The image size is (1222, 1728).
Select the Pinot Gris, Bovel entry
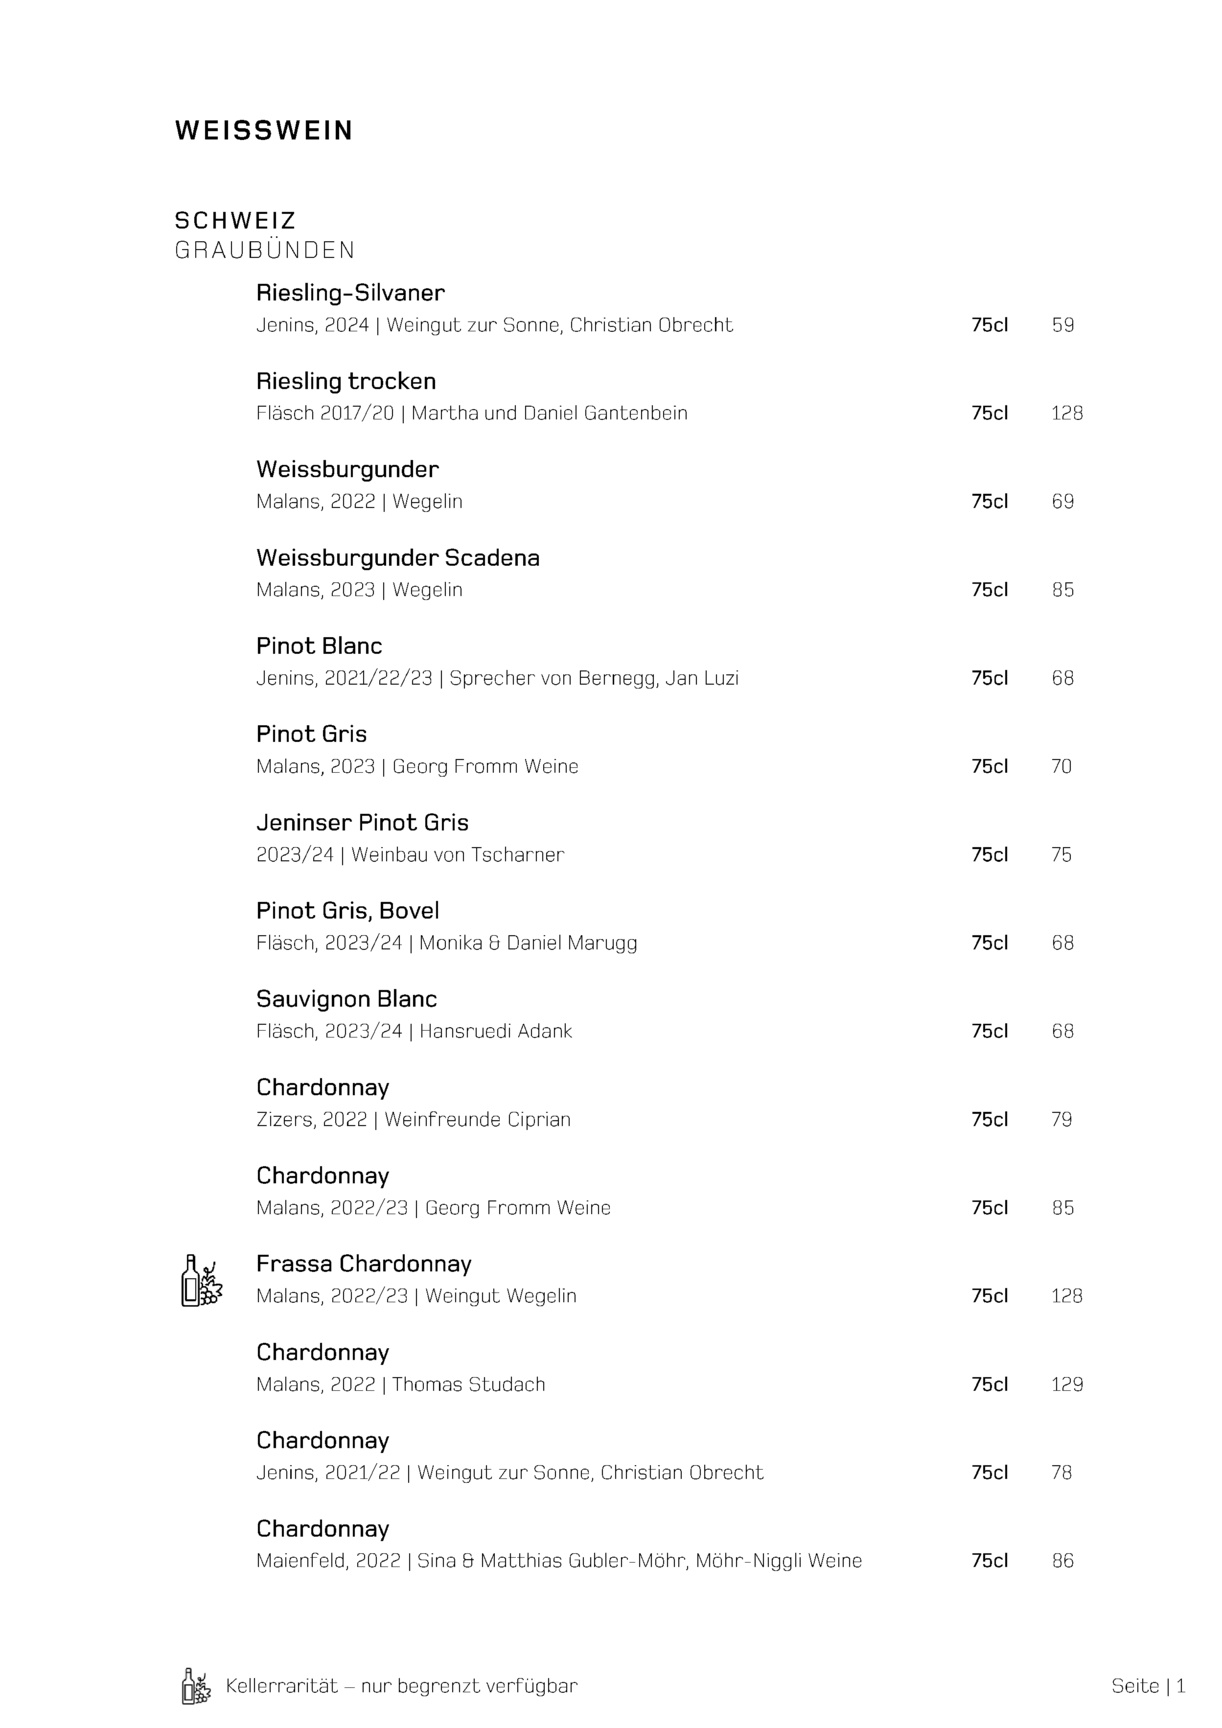[347, 911]
